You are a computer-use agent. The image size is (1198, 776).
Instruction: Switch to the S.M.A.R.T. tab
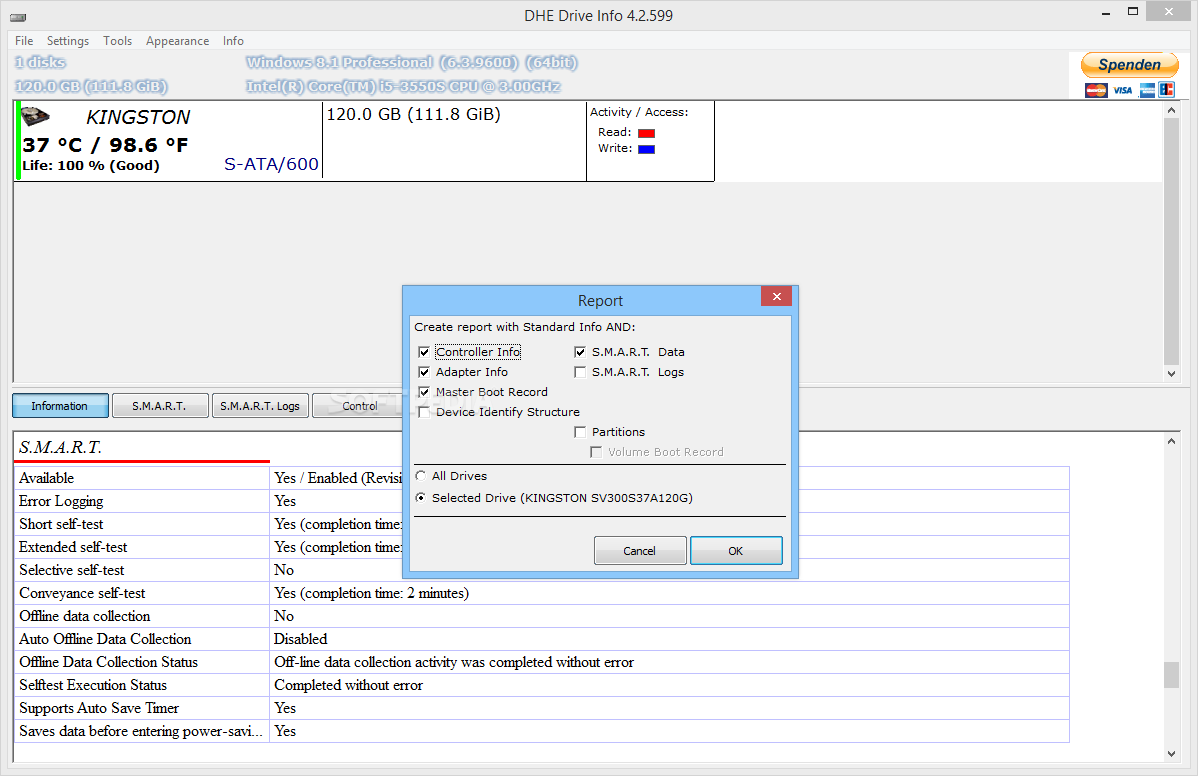pyautogui.click(x=160, y=406)
